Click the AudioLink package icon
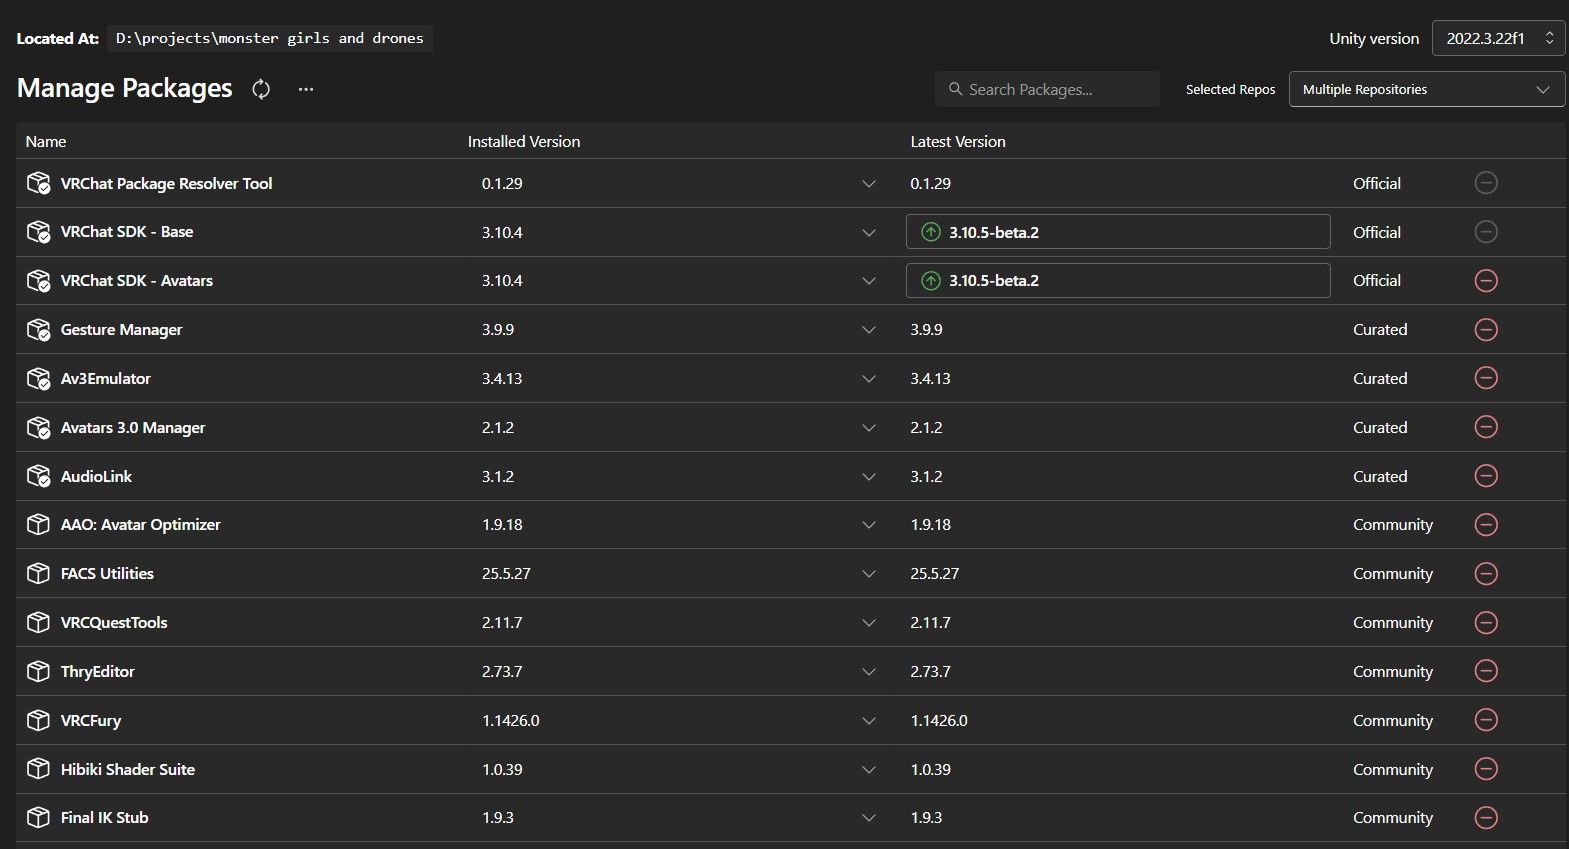Viewport: 1569px width, 849px height. 38,476
